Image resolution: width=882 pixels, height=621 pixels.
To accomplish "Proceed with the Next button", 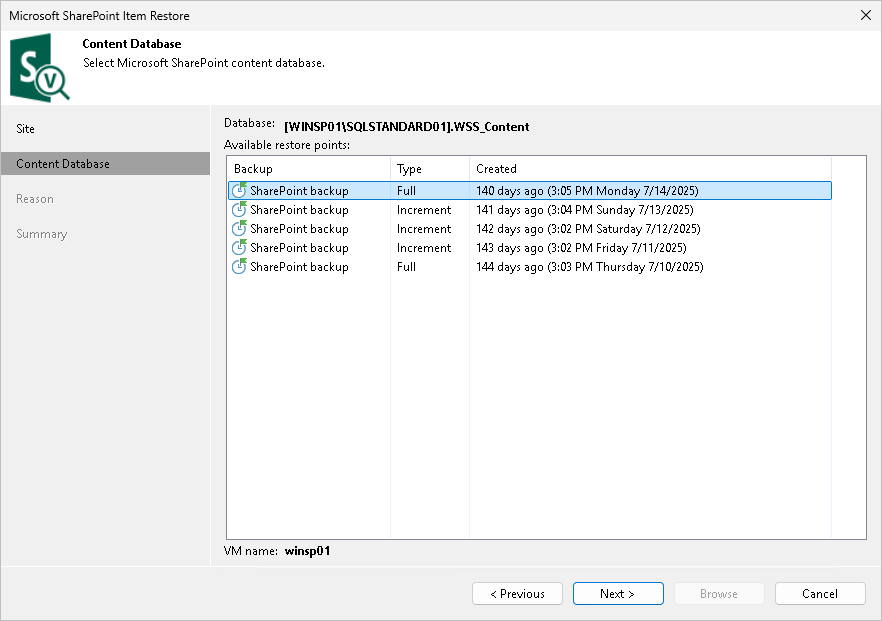I will click(x=618, y=593).
